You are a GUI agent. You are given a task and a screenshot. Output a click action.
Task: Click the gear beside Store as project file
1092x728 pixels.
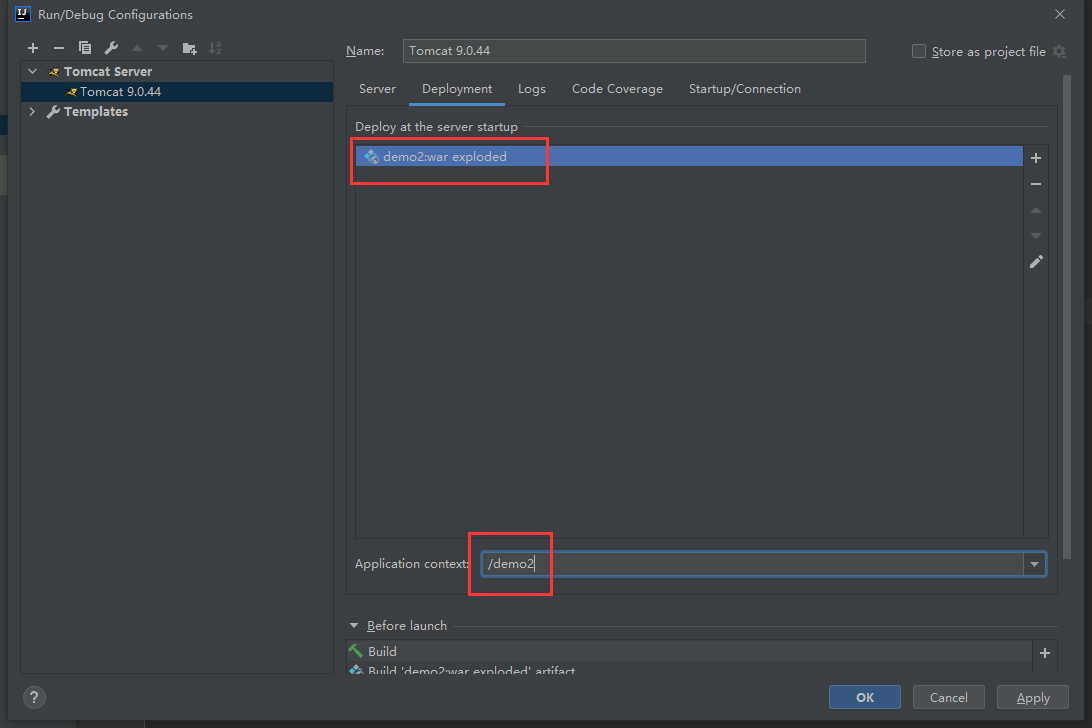coord(1059,52)
